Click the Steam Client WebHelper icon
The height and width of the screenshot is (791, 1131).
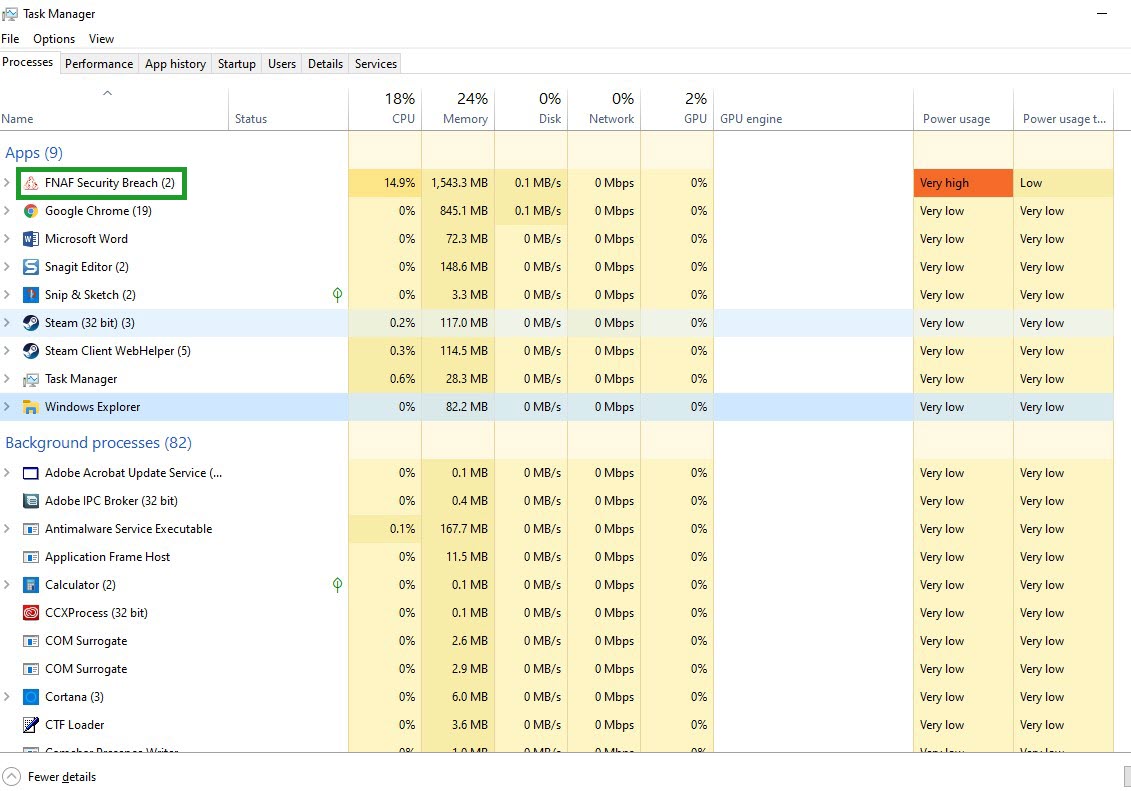click(30, 351)
